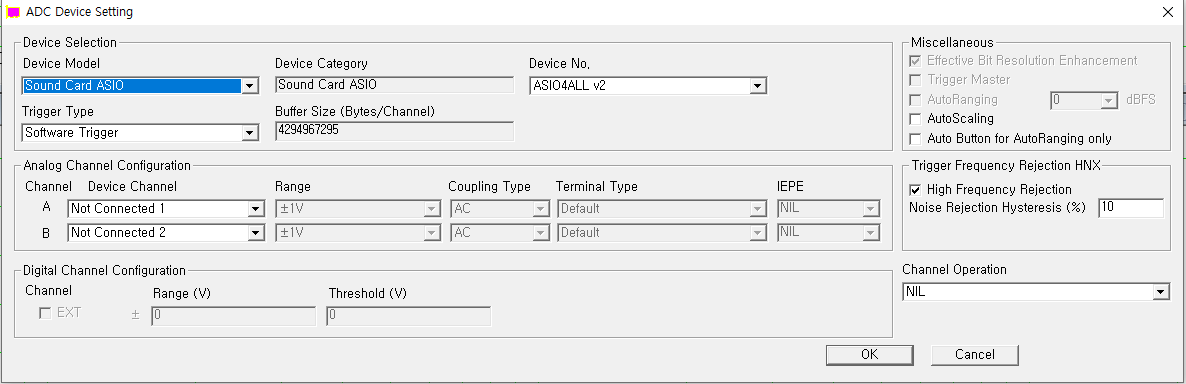The width and height of the screenshot is (1186, 384).
Task: Click the ADC Device Setting title bar icon
Action: tap(13, 12)
